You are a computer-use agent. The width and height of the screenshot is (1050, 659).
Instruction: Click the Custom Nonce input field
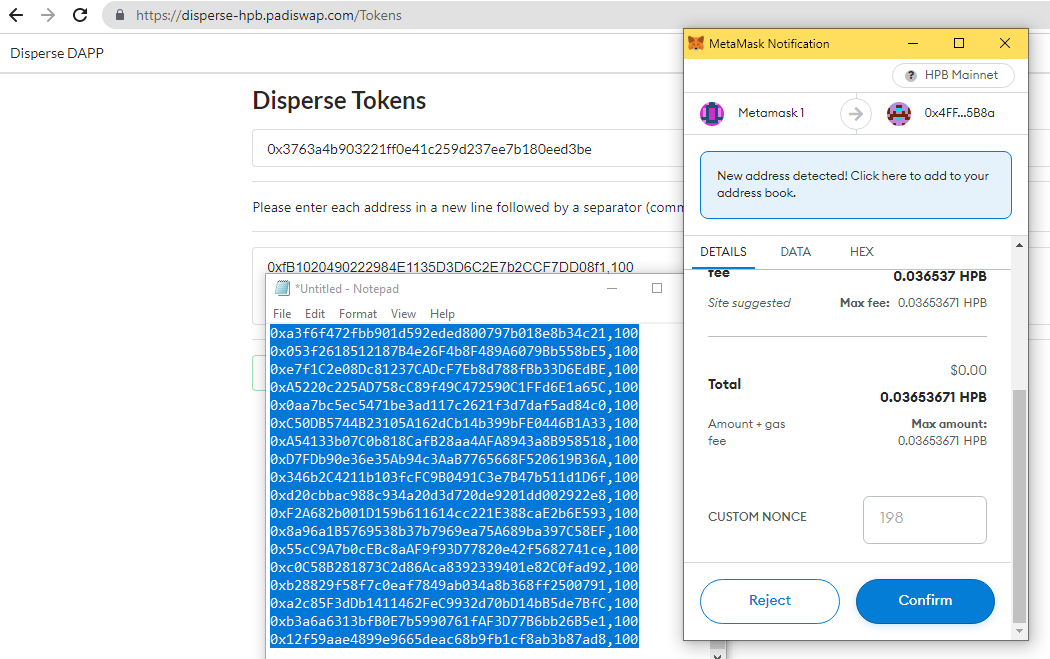[x=925, y=520]
